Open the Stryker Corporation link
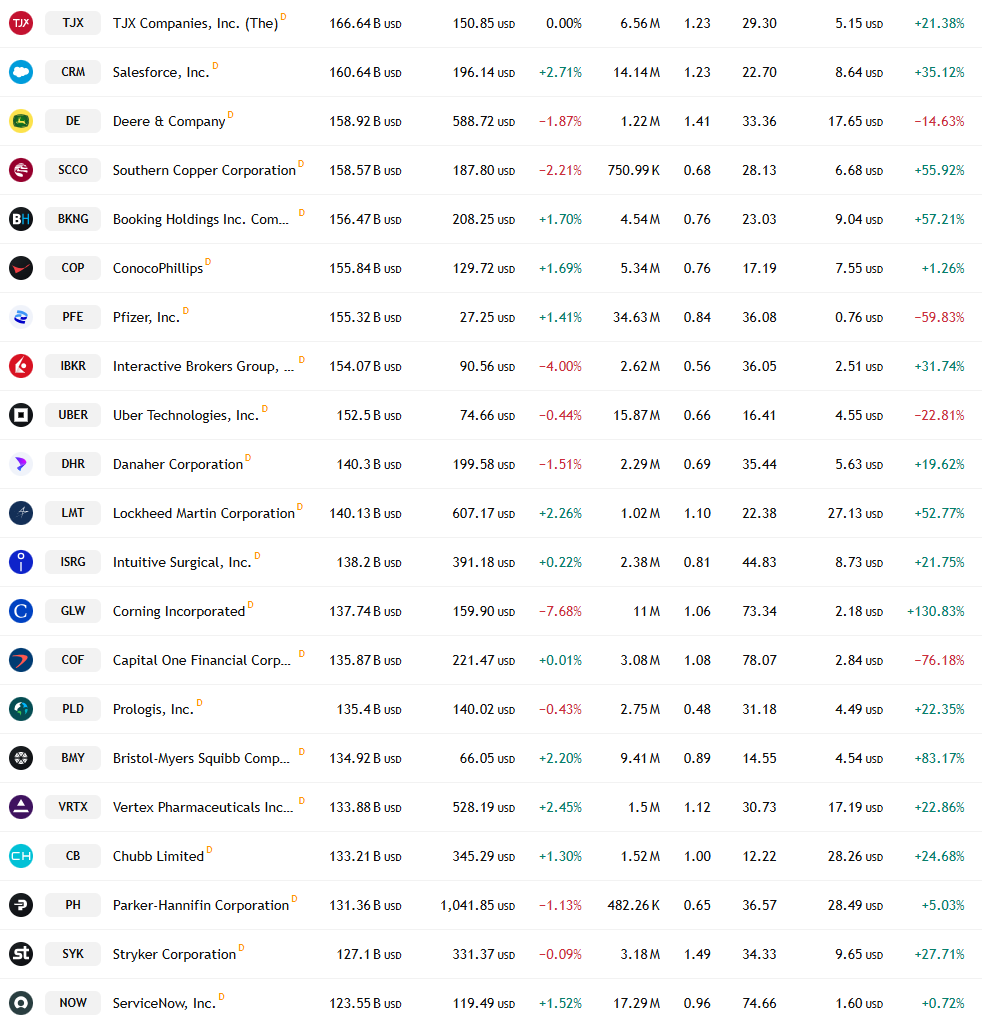This screenshot has height=1022, width=982. pyautogui.click(x=174, y=954)
